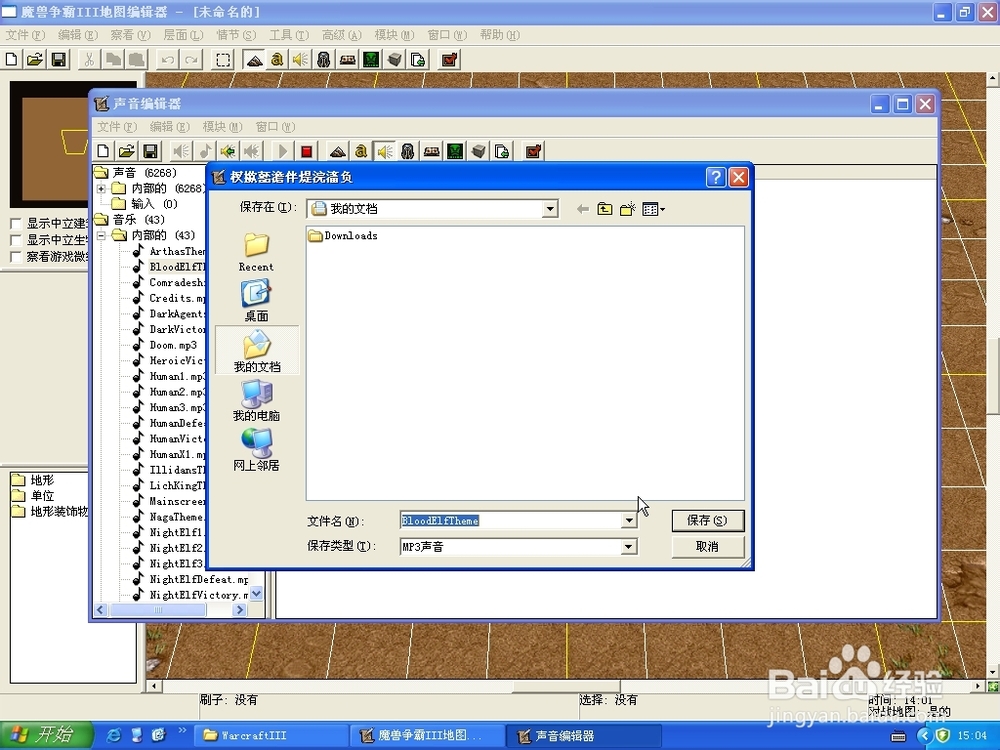The image size is (1000, 750).
Task: Open the view menu icon in save dialog
Action: (654, 209)
